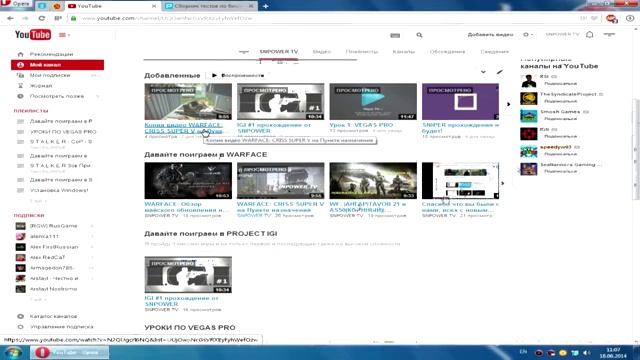Show next videos in Добавленные row arrow

[508, 104]
